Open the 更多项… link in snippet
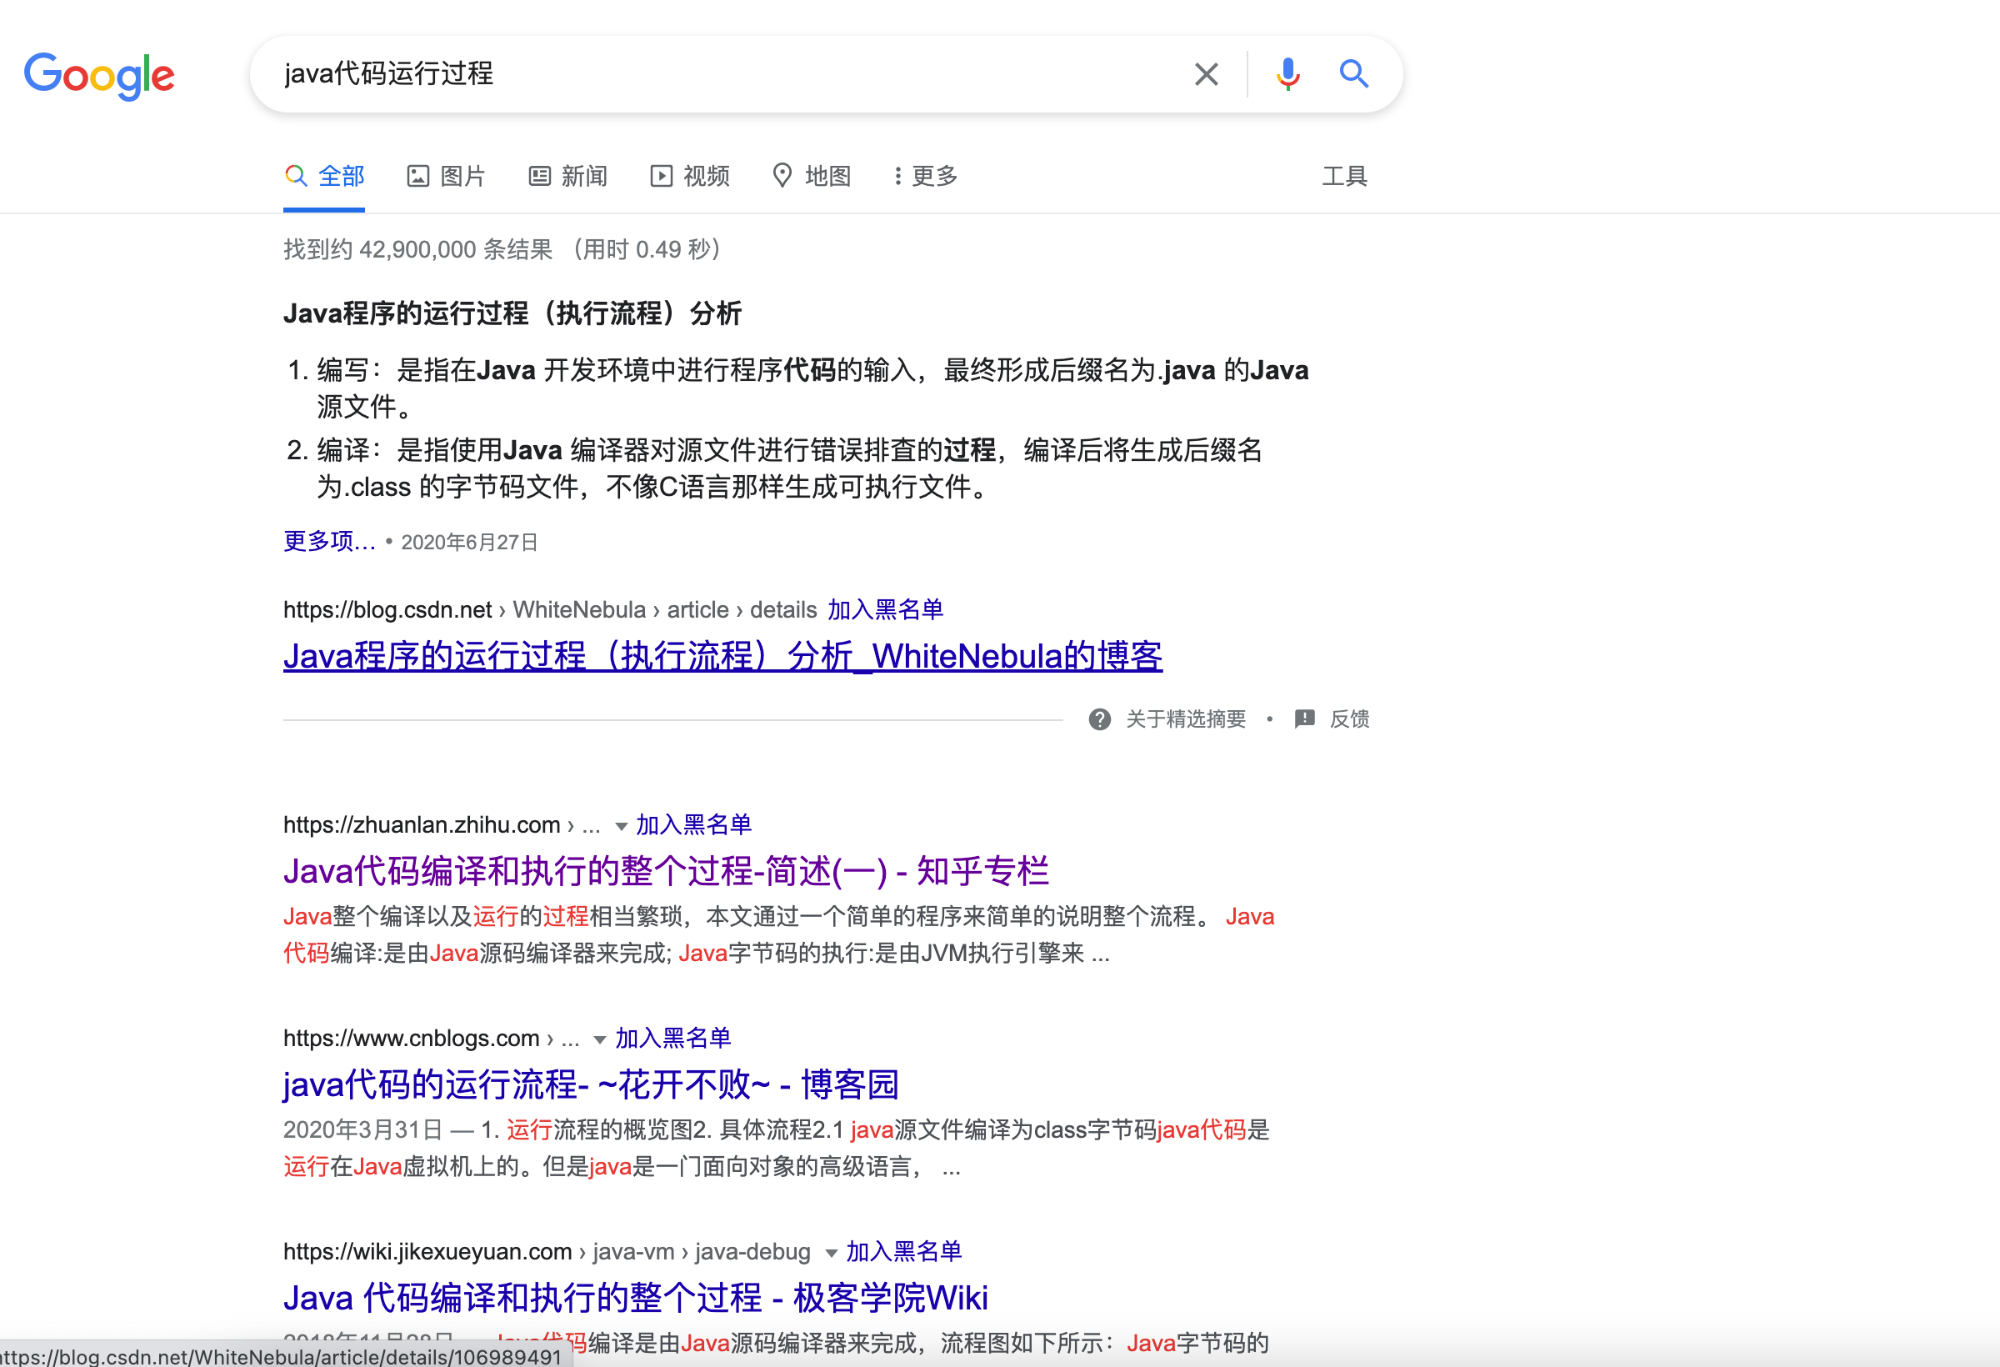 (x=329, y=541)
